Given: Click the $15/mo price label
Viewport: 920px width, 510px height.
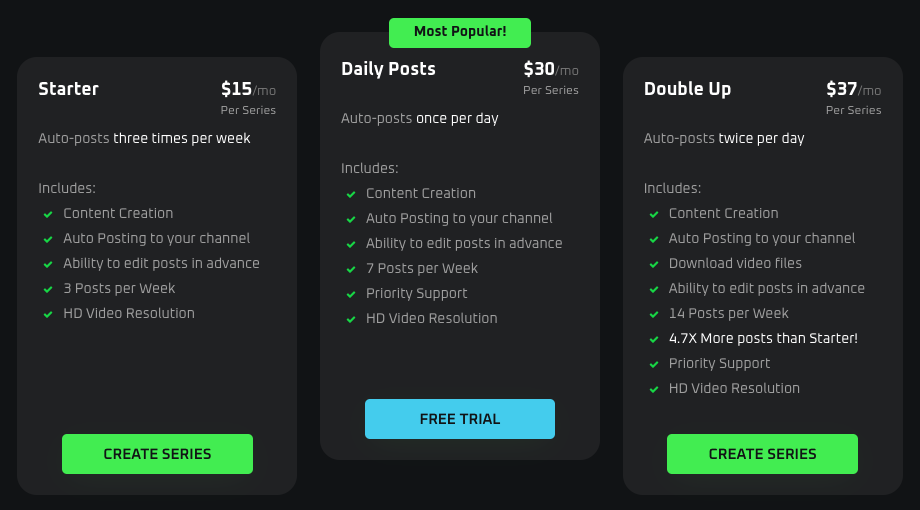Looking at the screenshot, I should point(248,89).
